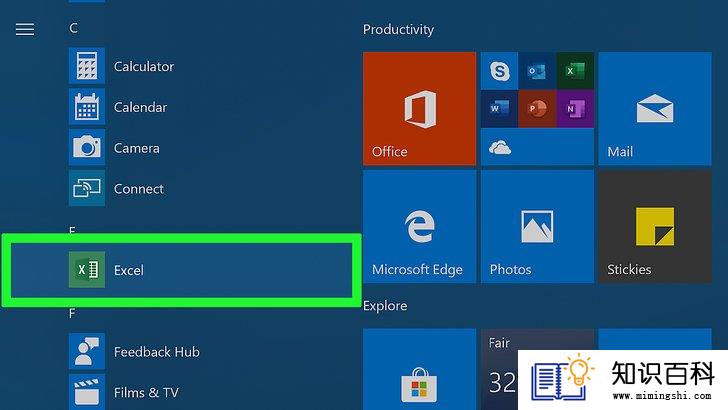The height and width of the screenshot is (410, 728).
Task: Launch the Connect app icon
Action: (x=87, y=188)
